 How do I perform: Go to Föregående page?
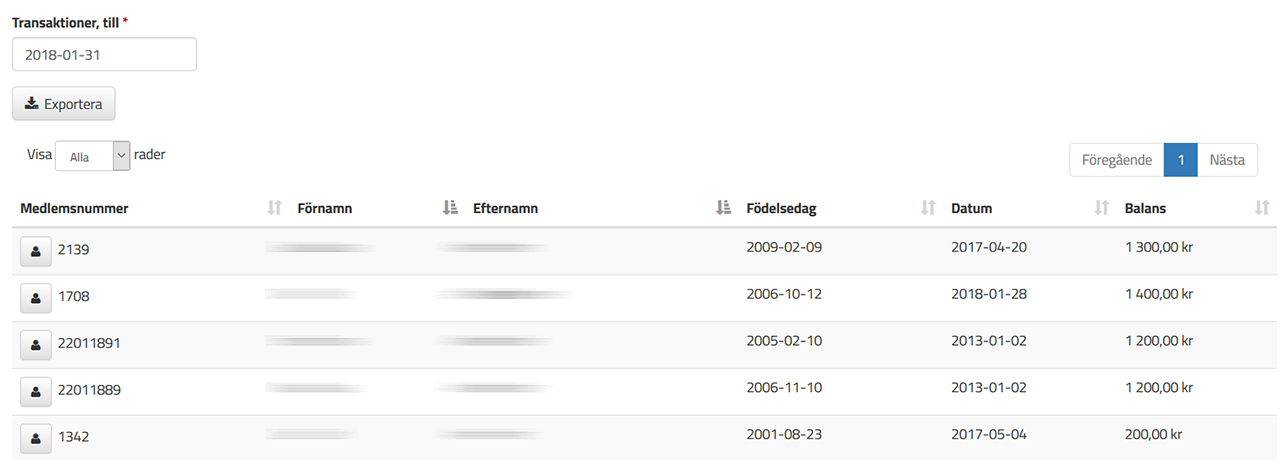click(x=1117, y=160)
